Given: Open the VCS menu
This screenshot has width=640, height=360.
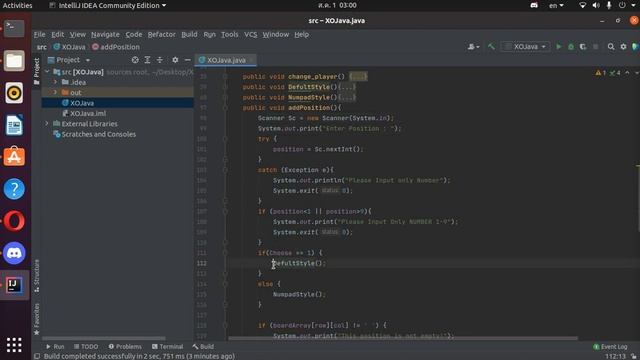Looking at the screenshot, I should (251, 34).
